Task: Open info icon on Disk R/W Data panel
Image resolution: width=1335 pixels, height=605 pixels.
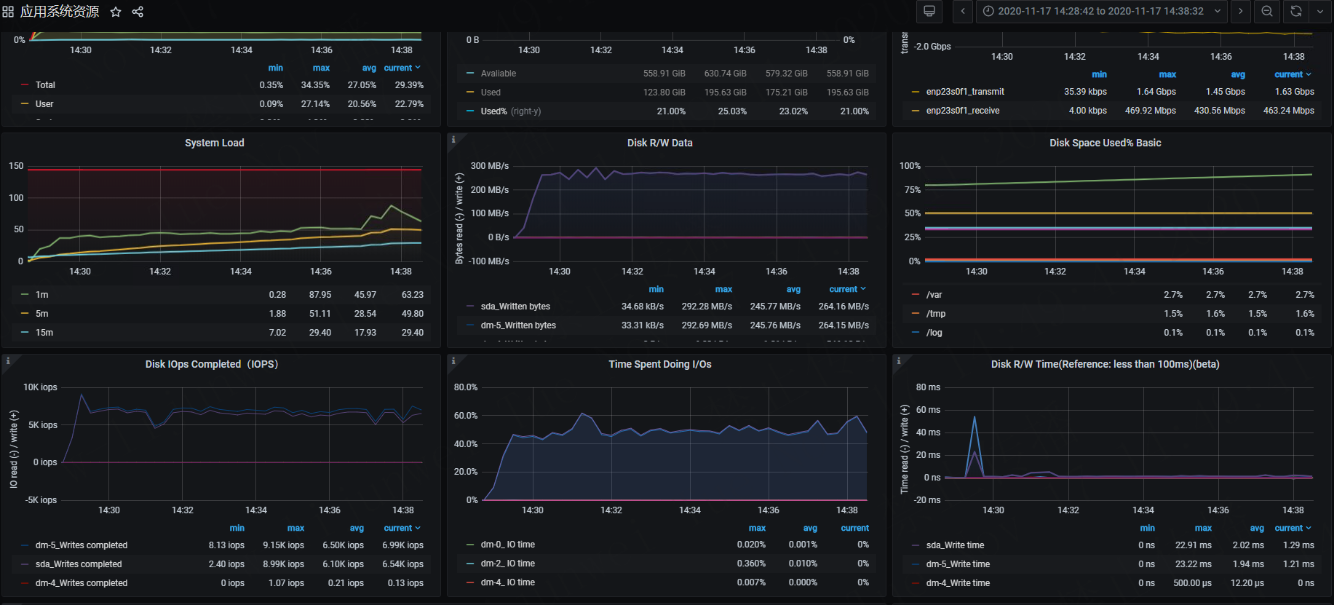Action: tap(454, 140)
